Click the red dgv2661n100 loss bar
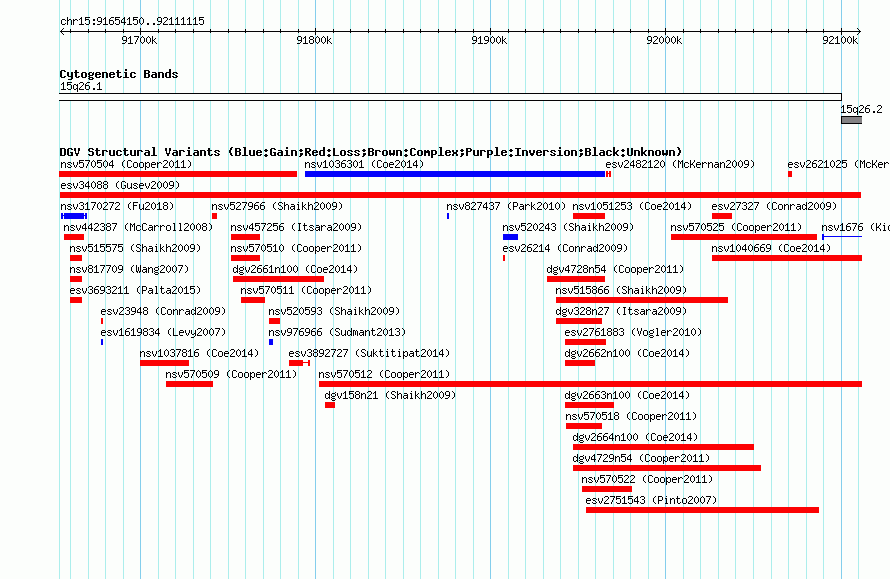Image resolution: width=890 pixels, height=579 pixels. pos(278,279)
